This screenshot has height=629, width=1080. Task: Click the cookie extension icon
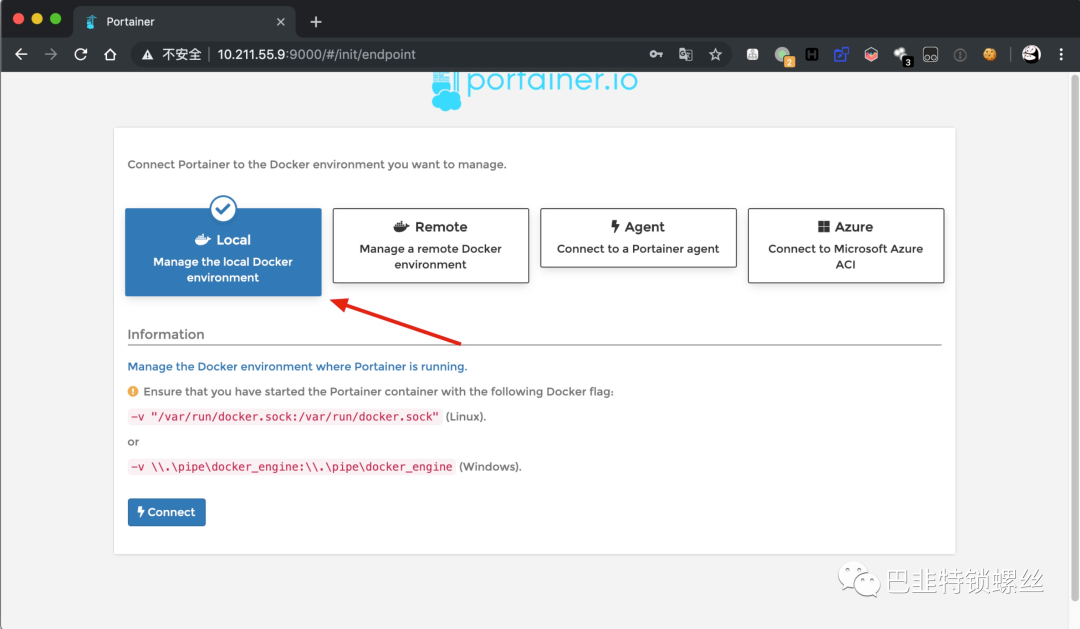990,54
